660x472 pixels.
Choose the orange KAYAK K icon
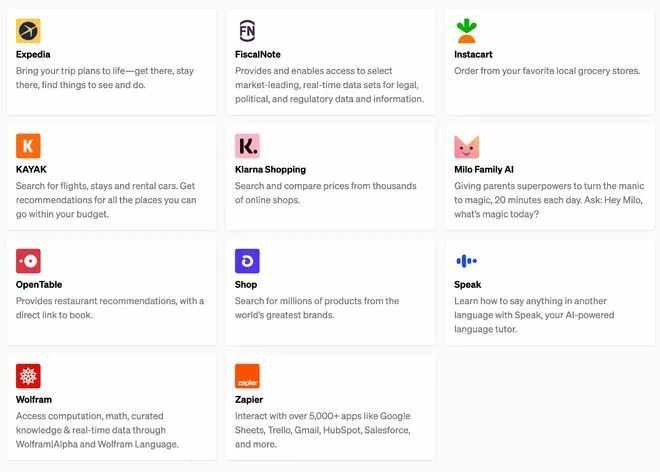click(28, 146)
